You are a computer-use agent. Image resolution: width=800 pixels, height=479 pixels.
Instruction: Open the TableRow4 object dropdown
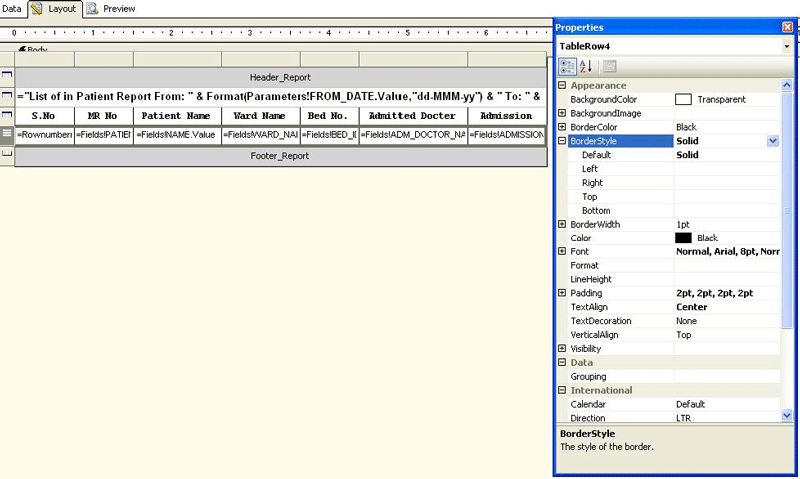tap(787, 46)
